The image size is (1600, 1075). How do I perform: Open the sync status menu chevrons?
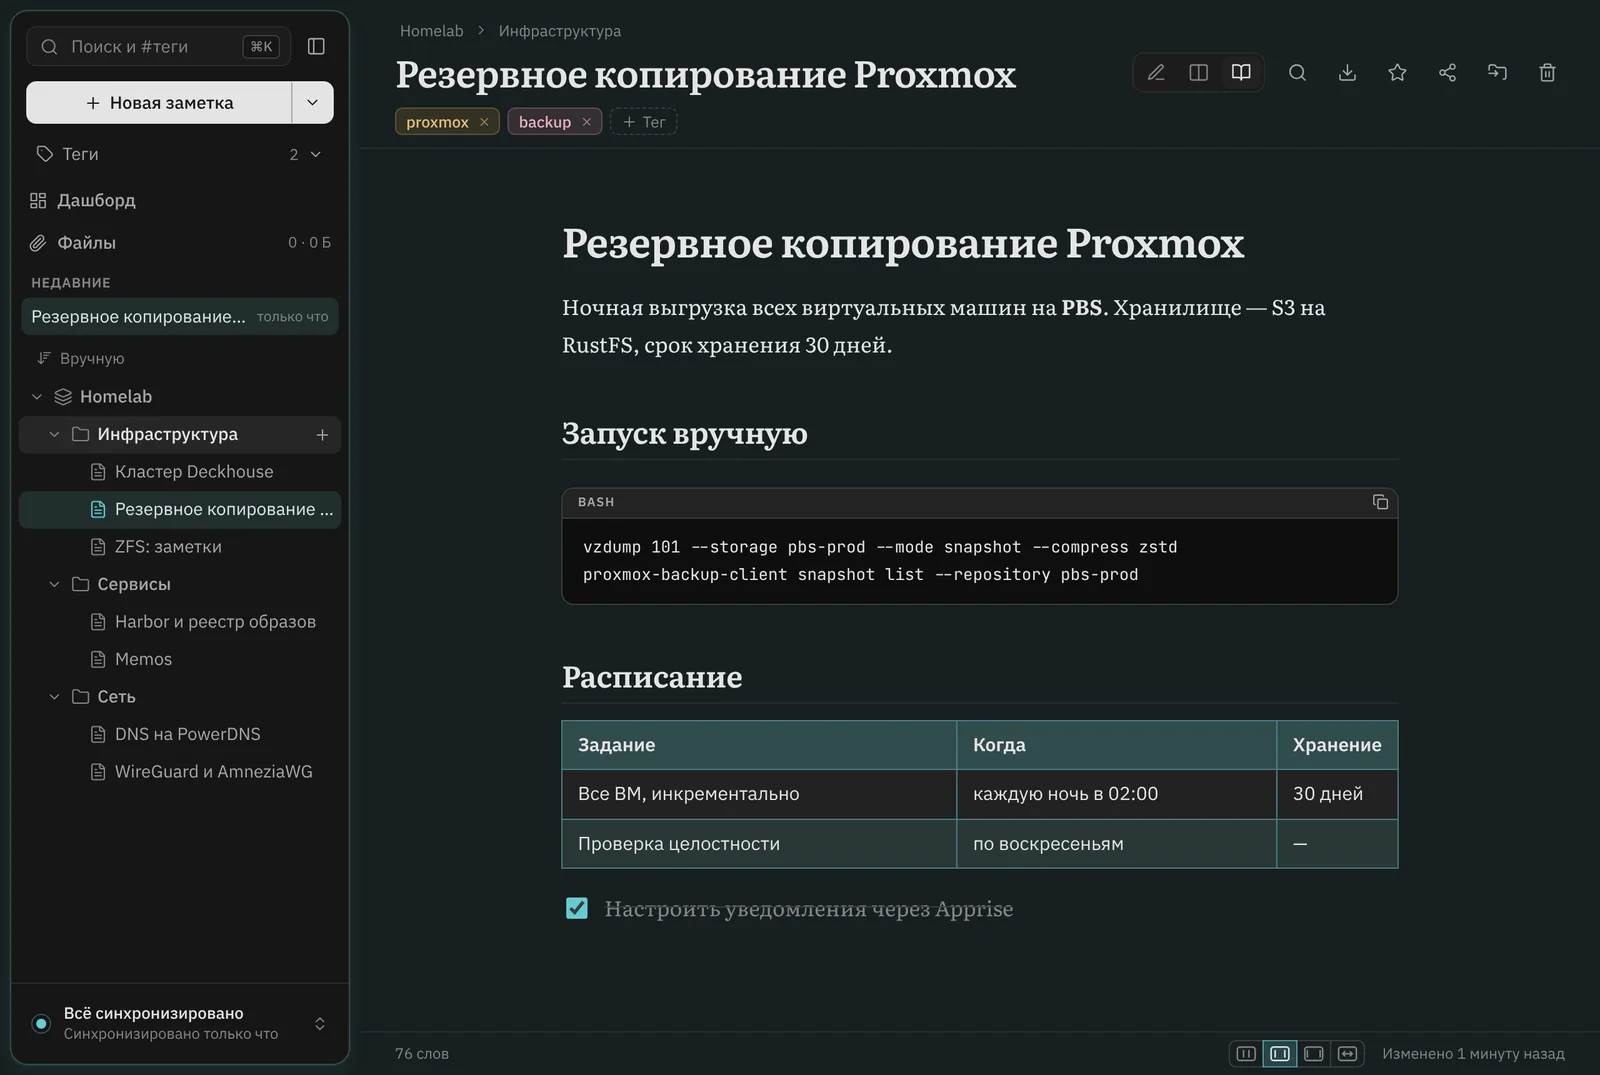(320, 1023)
